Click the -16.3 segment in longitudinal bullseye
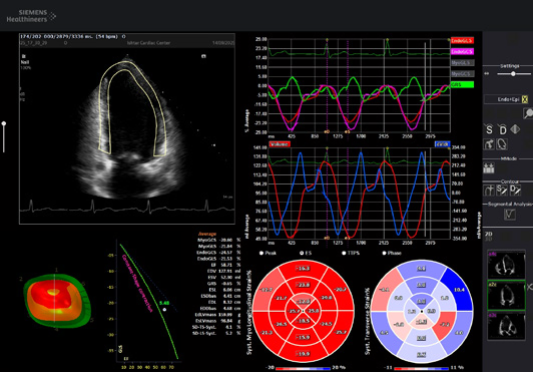Screen dimensions: 533x372 coord(303,269)
